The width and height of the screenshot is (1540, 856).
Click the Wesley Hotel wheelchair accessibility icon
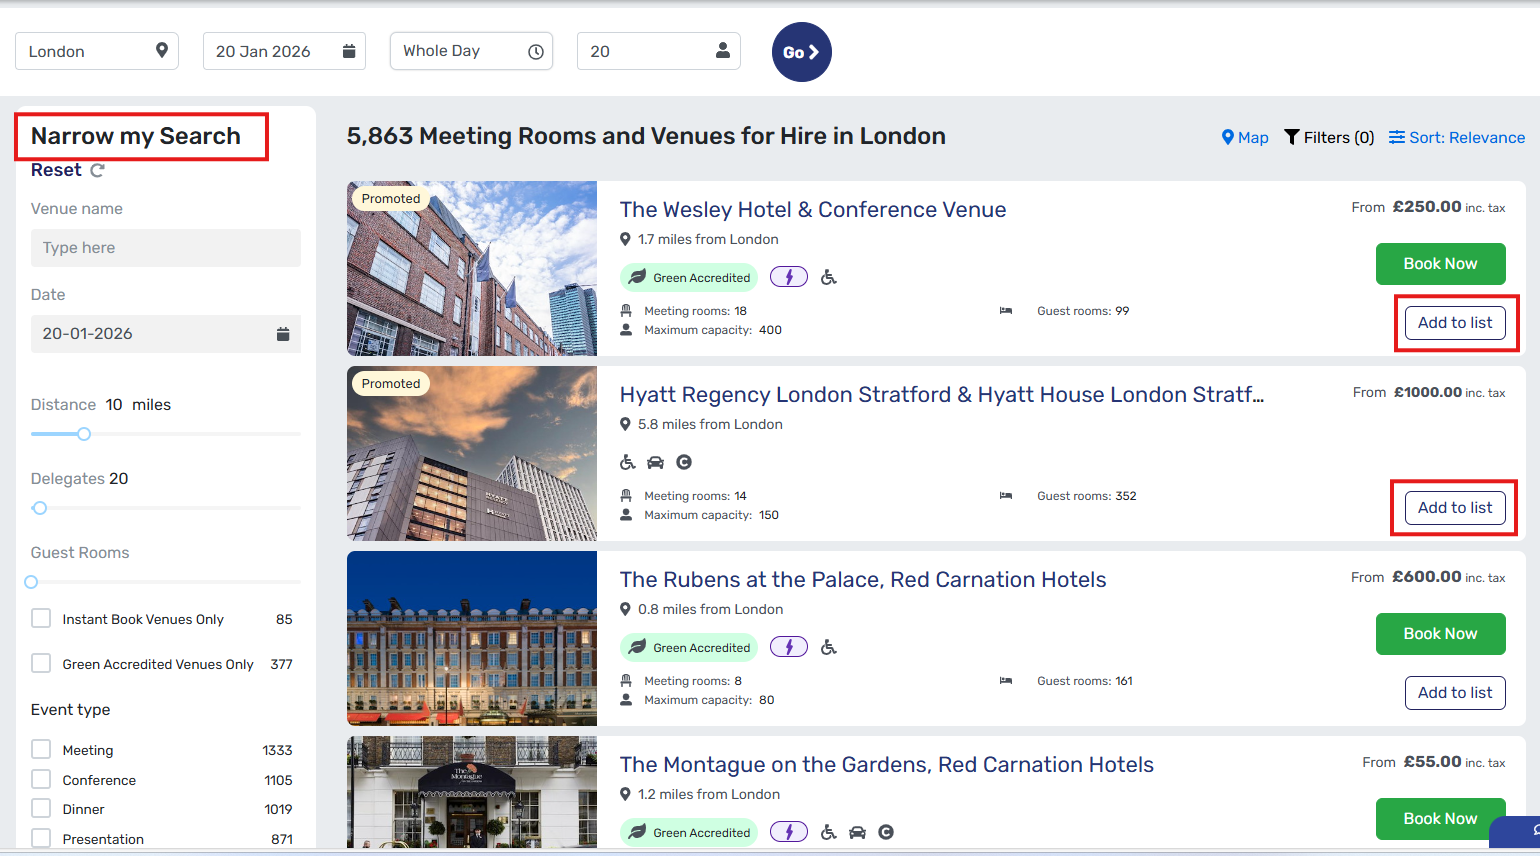click(x=829, y=277)
